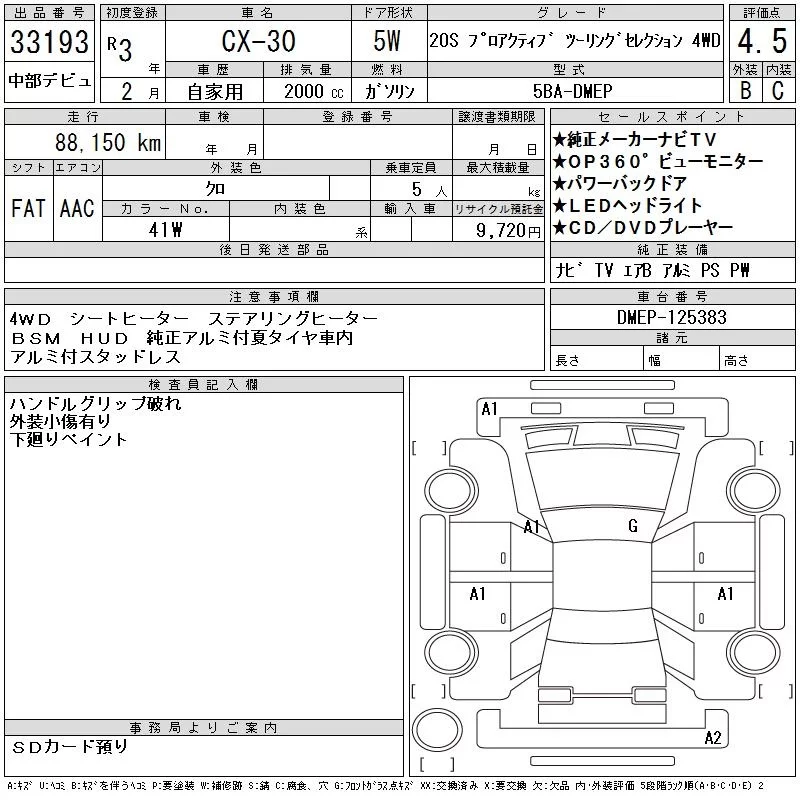Click the 高さ dimension field
Screen dimensions: 800x800
(757, 358)
